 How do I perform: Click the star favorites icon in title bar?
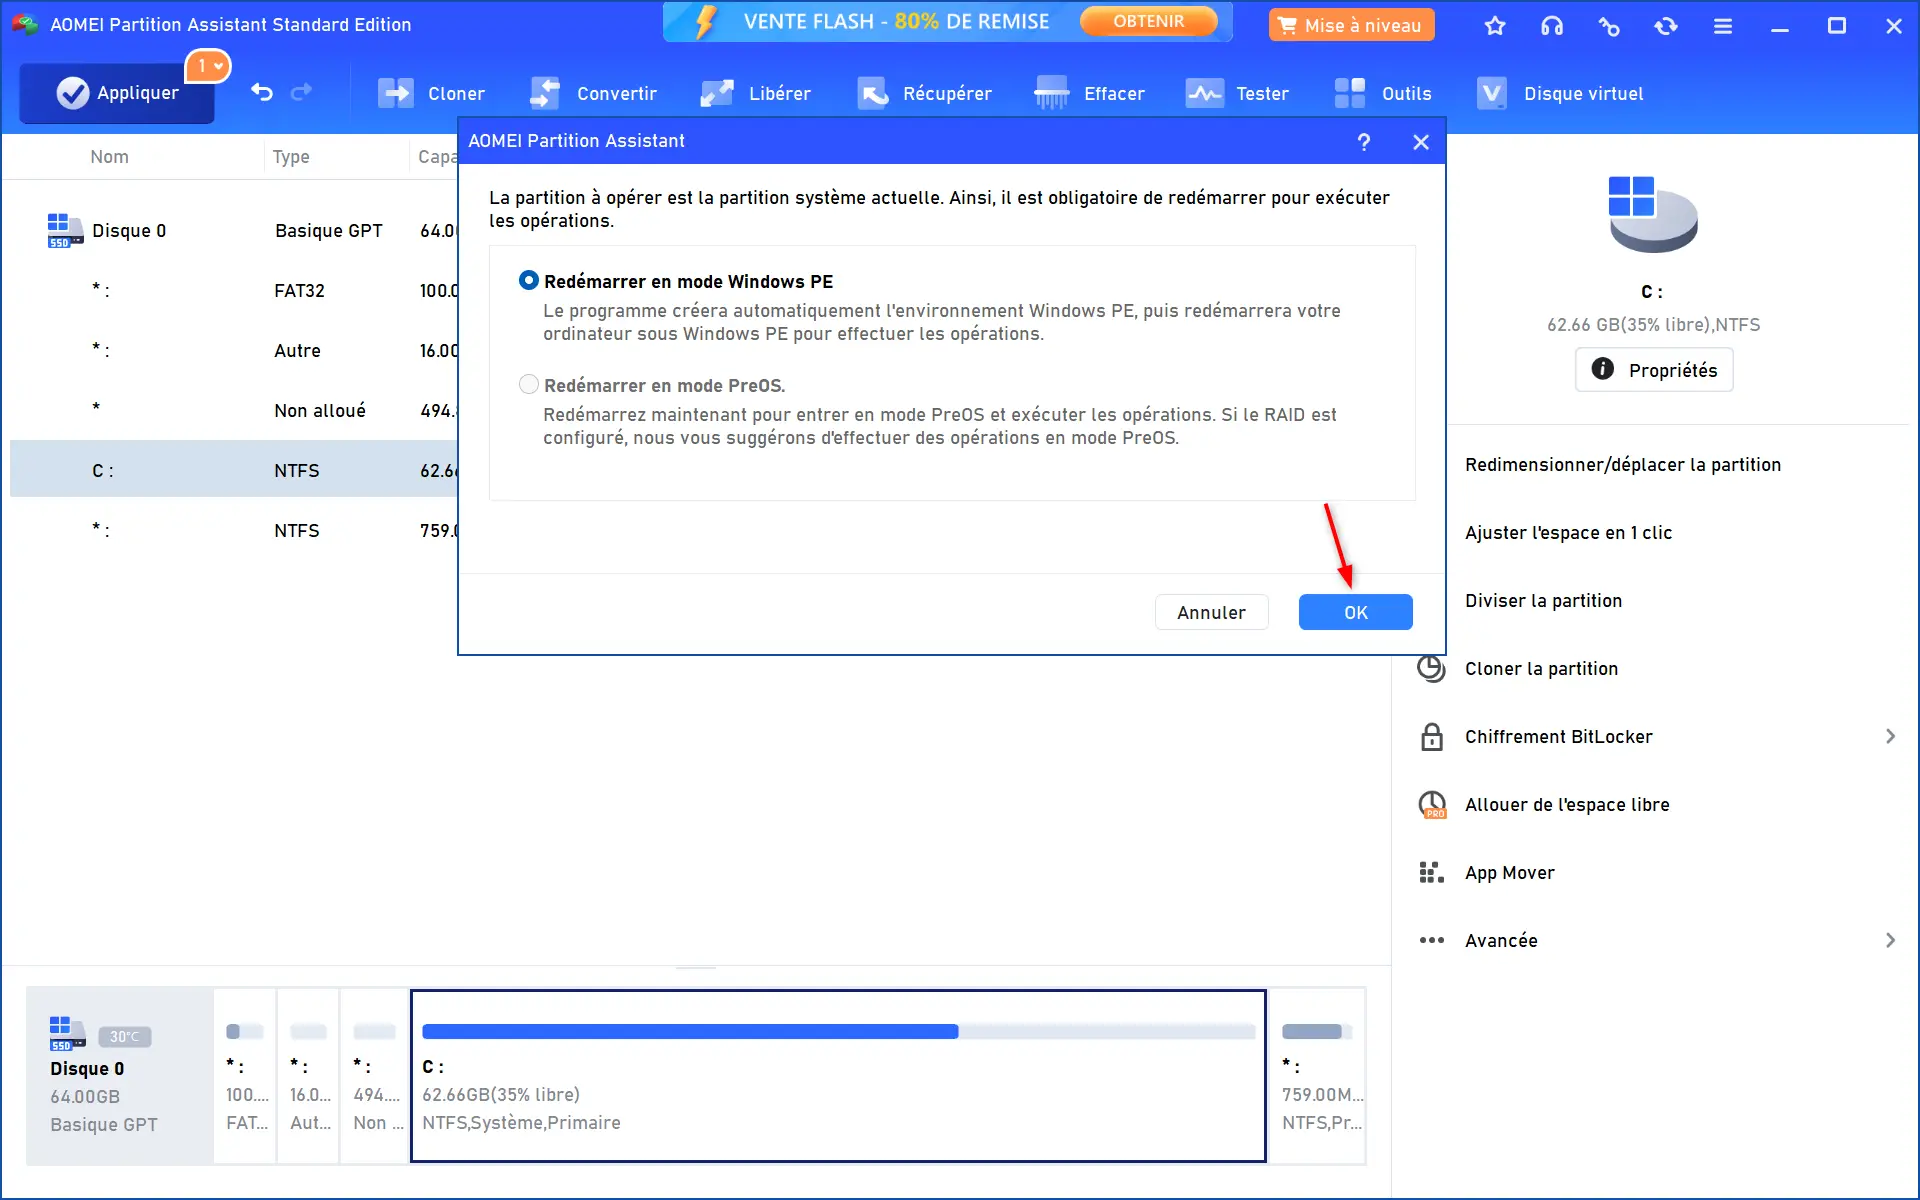[x=1495, y=26]
